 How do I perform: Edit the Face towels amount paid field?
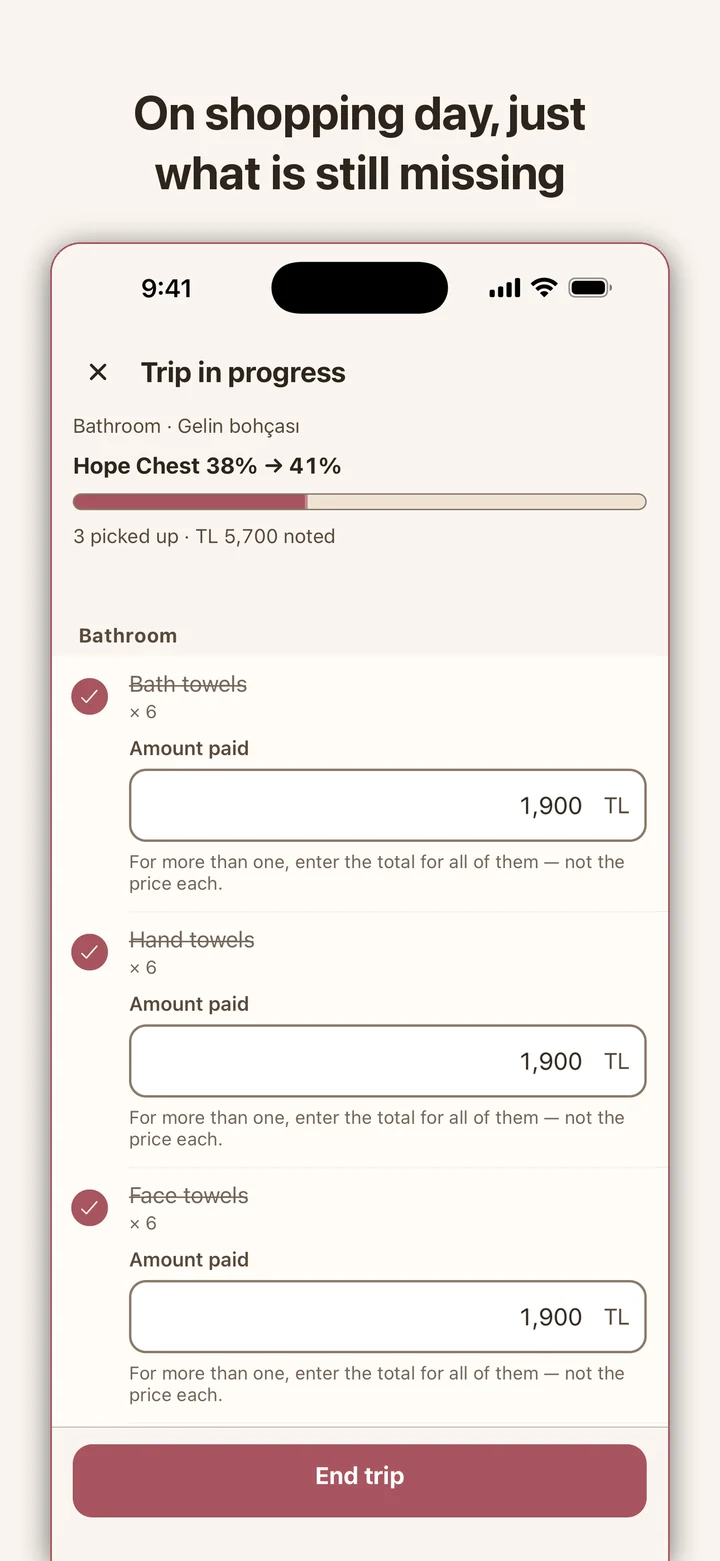coord(388,1317)
